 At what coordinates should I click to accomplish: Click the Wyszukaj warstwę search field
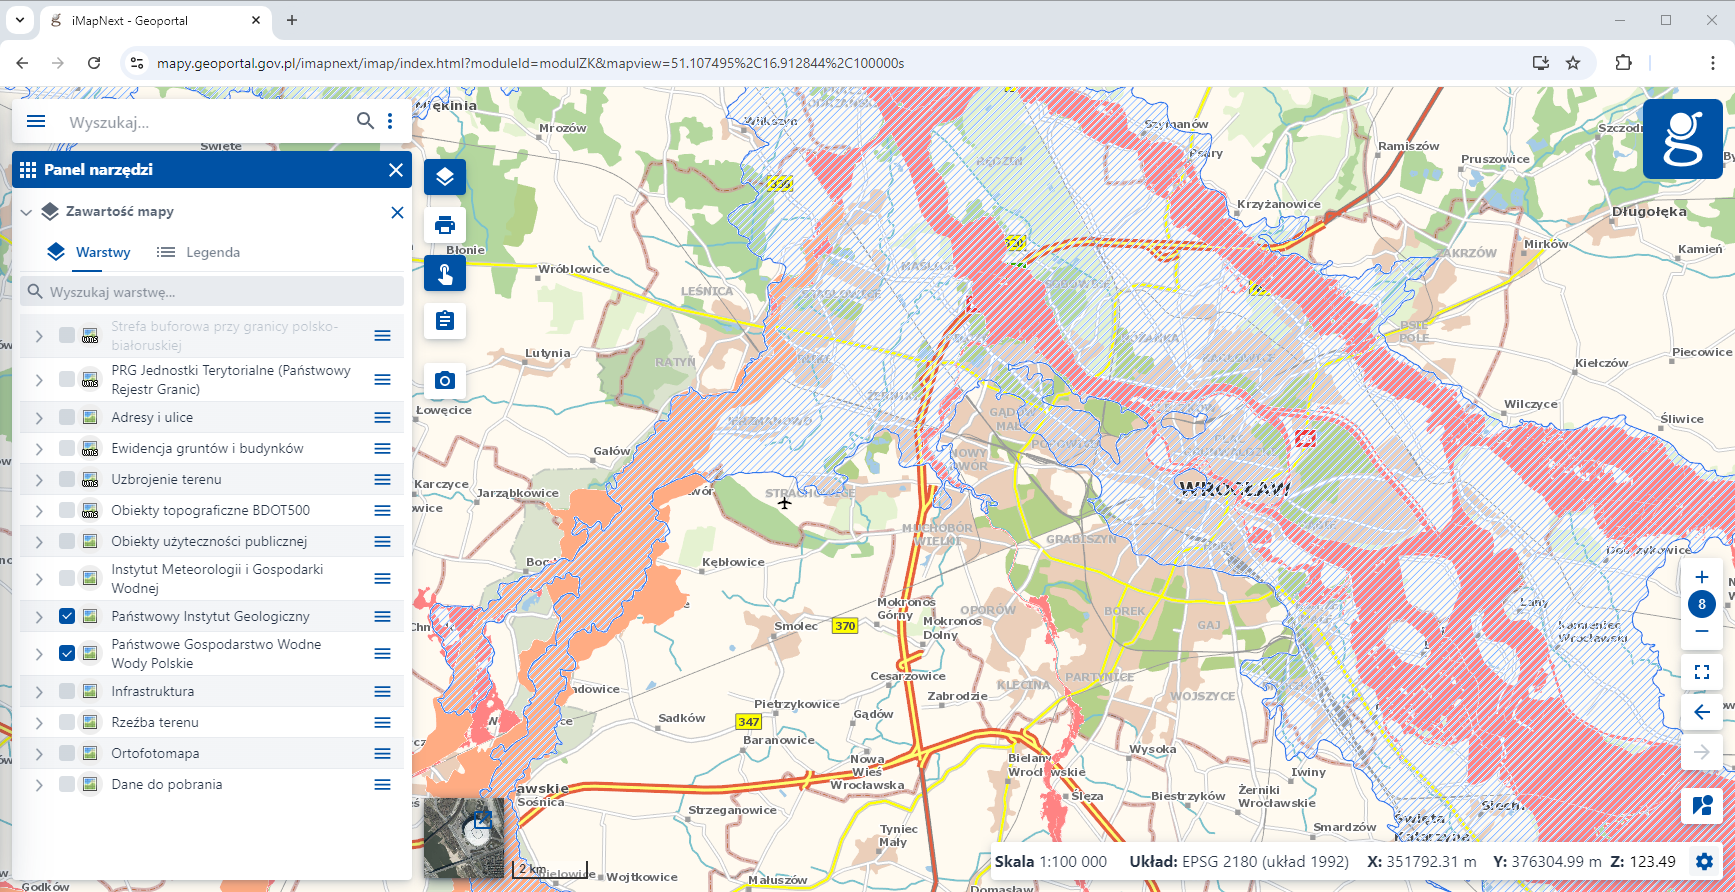tap(220, 292)
